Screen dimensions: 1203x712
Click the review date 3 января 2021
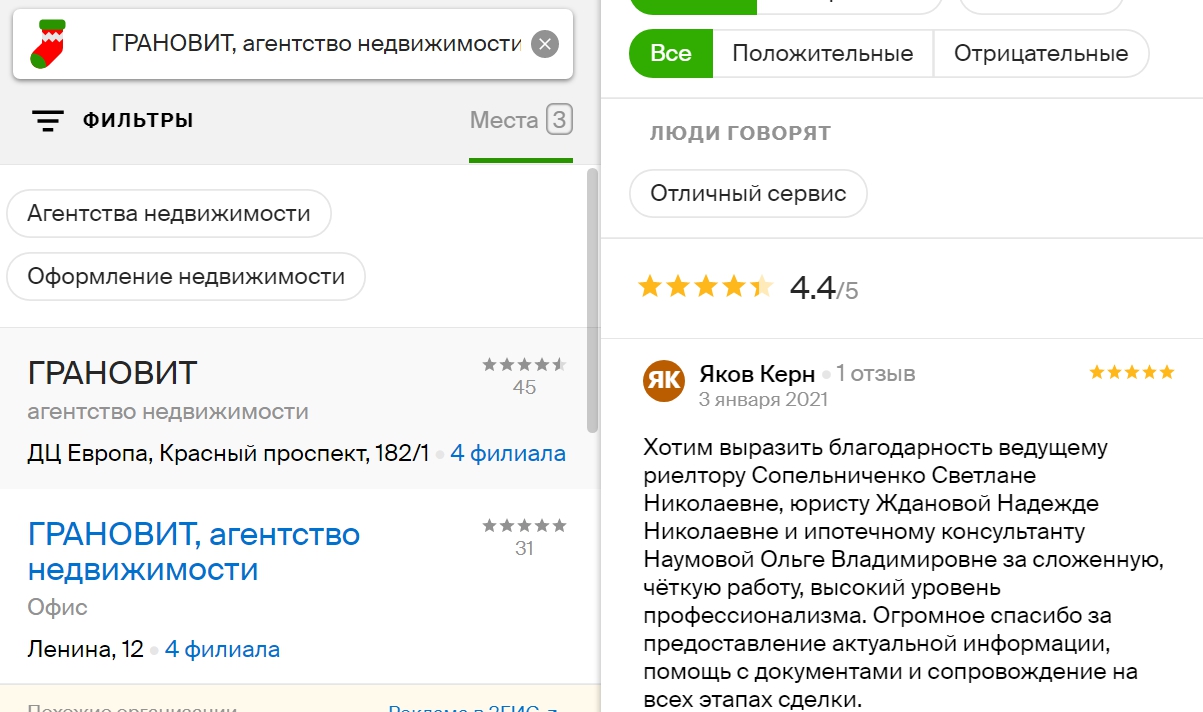(x=764, y=399)
